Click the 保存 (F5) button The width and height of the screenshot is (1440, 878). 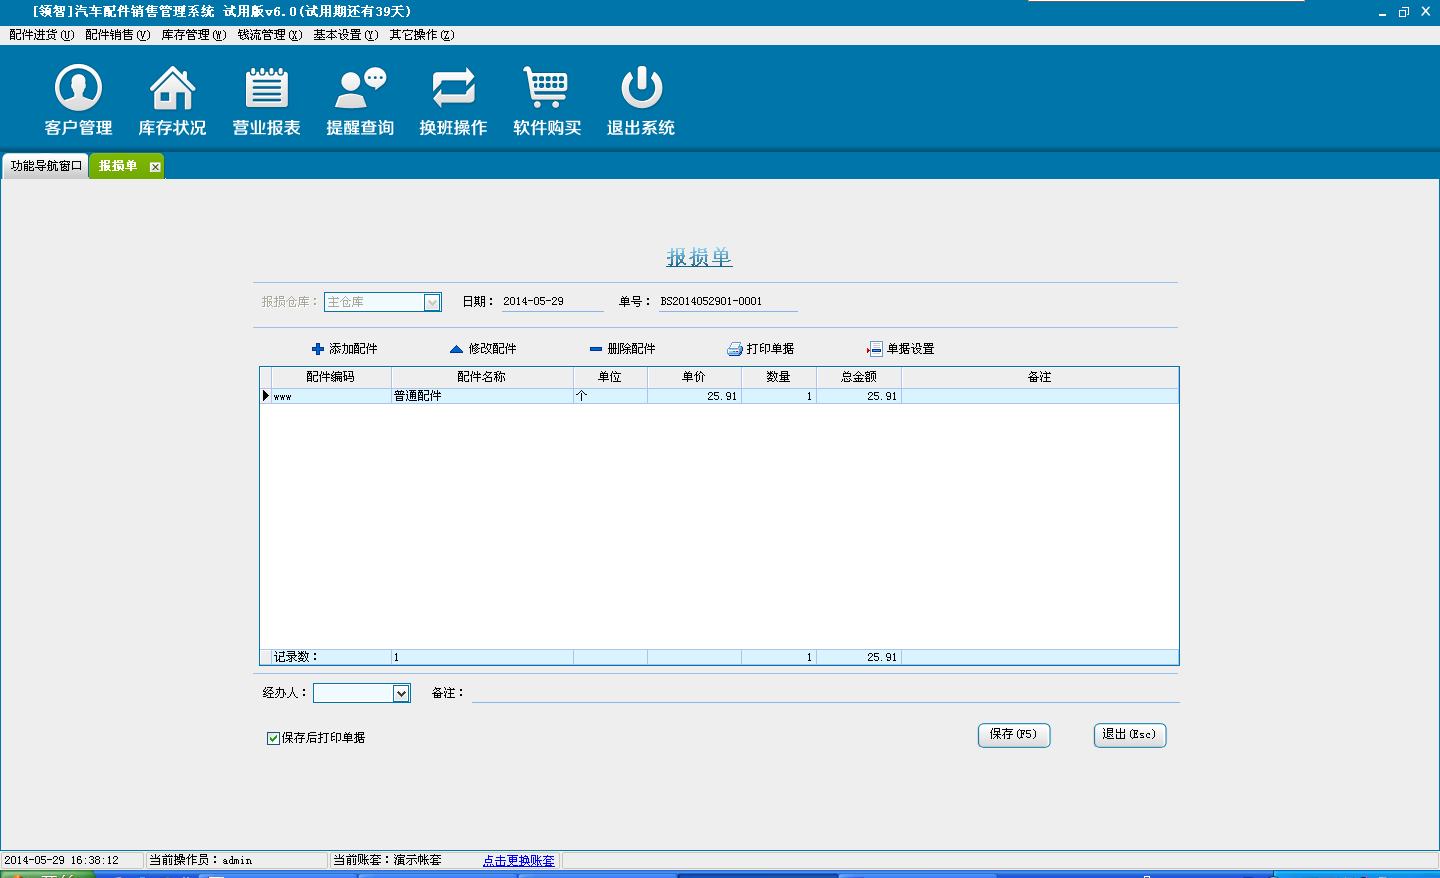coord(1013,735)
